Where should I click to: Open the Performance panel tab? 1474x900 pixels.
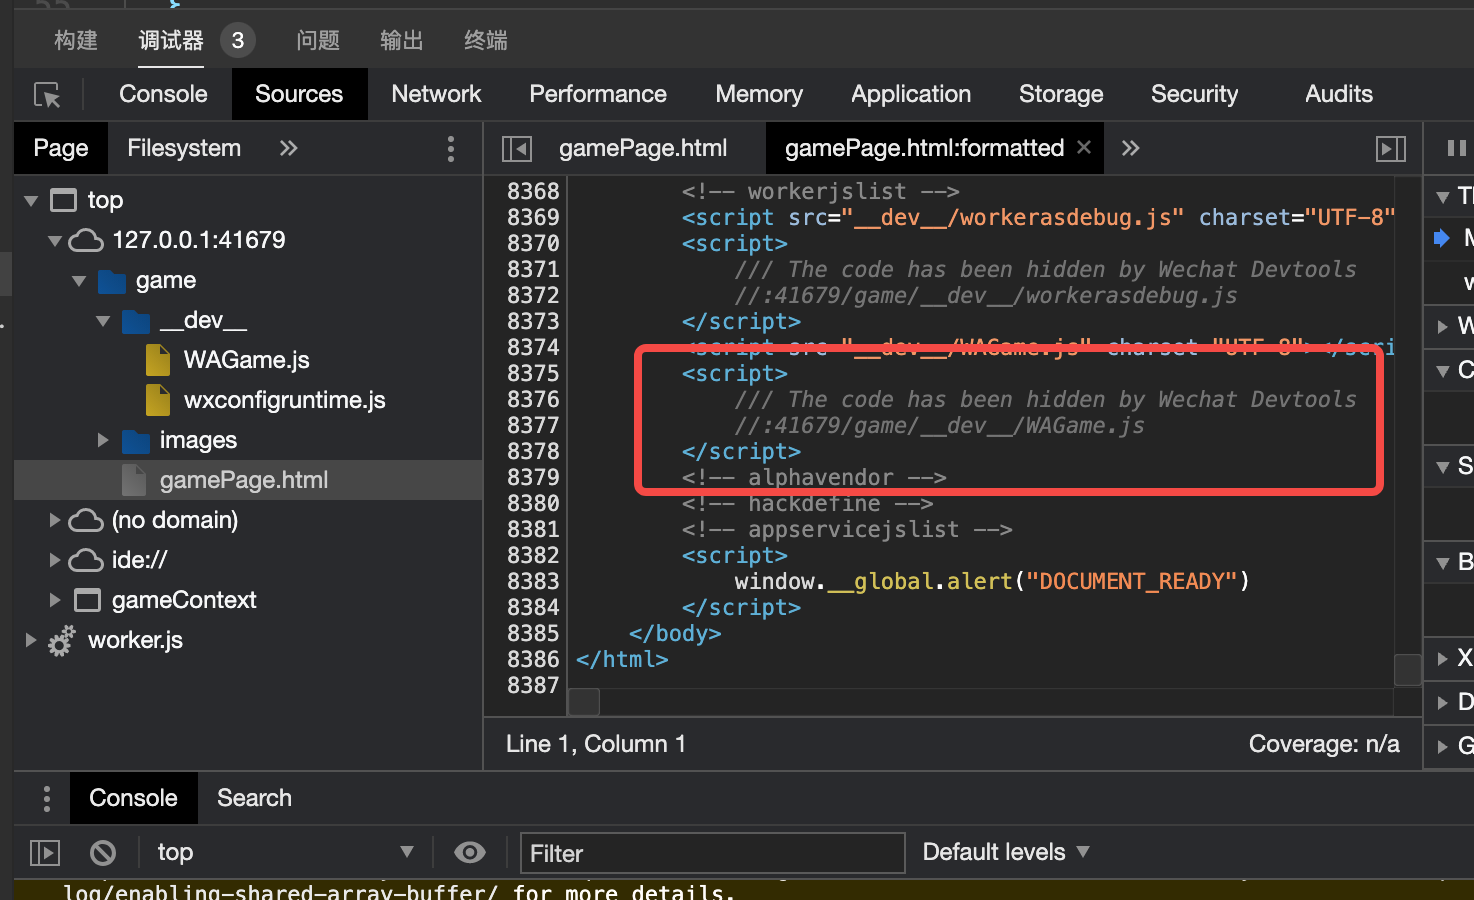point(598,94)
